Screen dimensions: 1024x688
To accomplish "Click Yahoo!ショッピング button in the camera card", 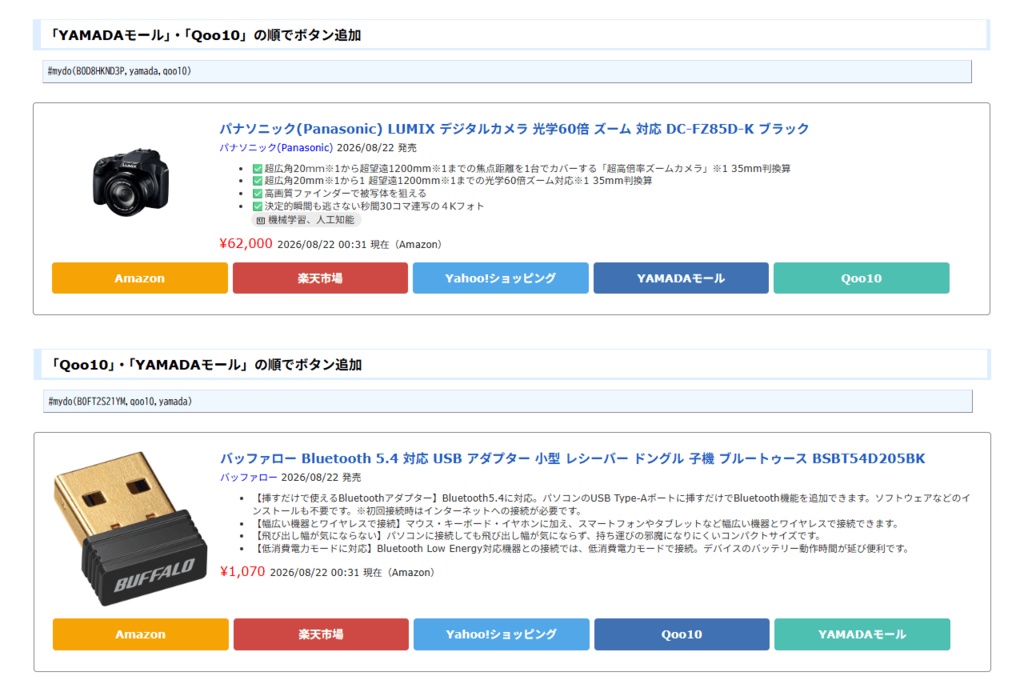I will coord(500,278).
